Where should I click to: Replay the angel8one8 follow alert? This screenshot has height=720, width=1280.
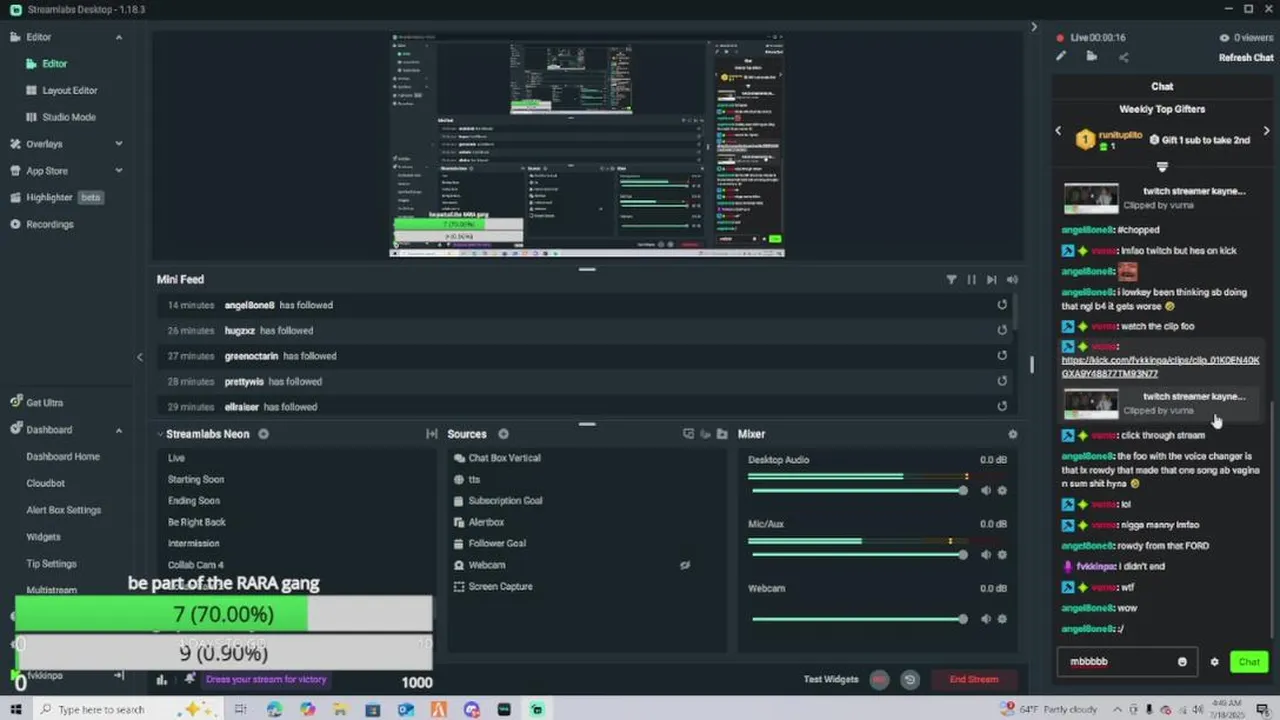[x=1002, y=305]
